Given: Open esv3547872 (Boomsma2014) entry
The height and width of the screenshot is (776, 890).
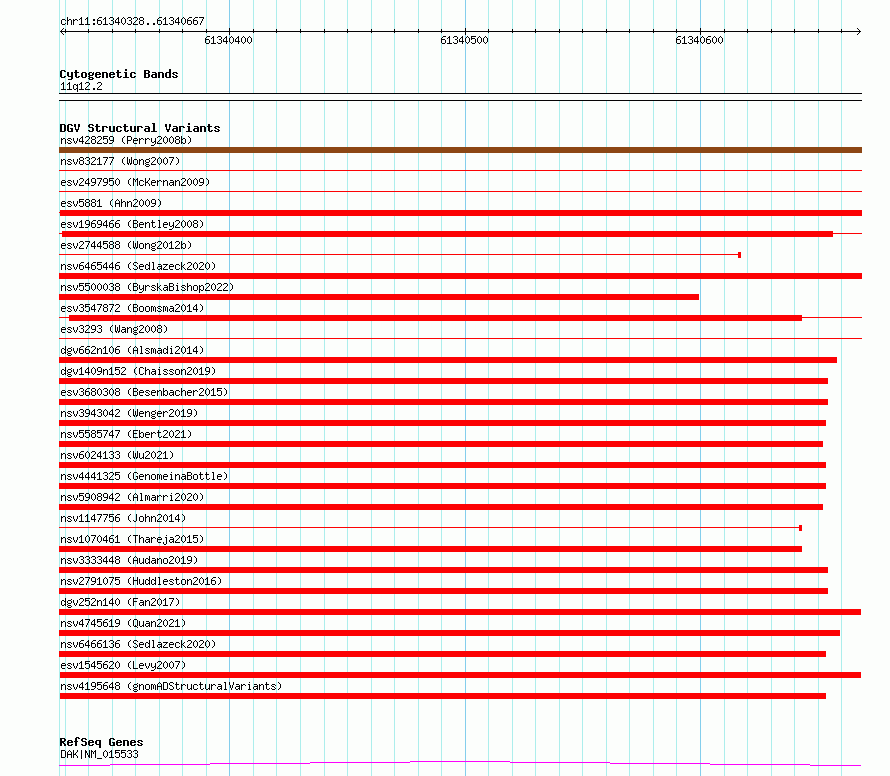Looking at the screenshot, I should [132, 308].
